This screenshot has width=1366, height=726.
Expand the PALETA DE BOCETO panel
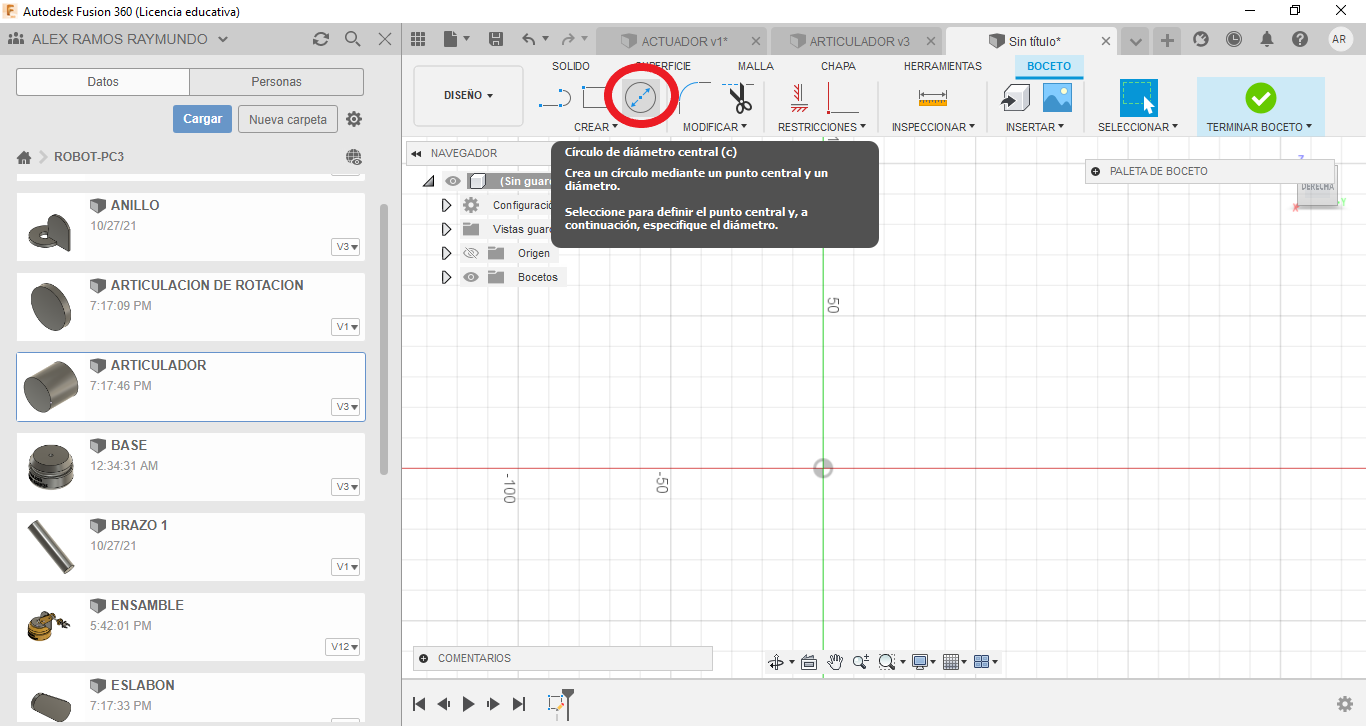(x=1096, y=171)
